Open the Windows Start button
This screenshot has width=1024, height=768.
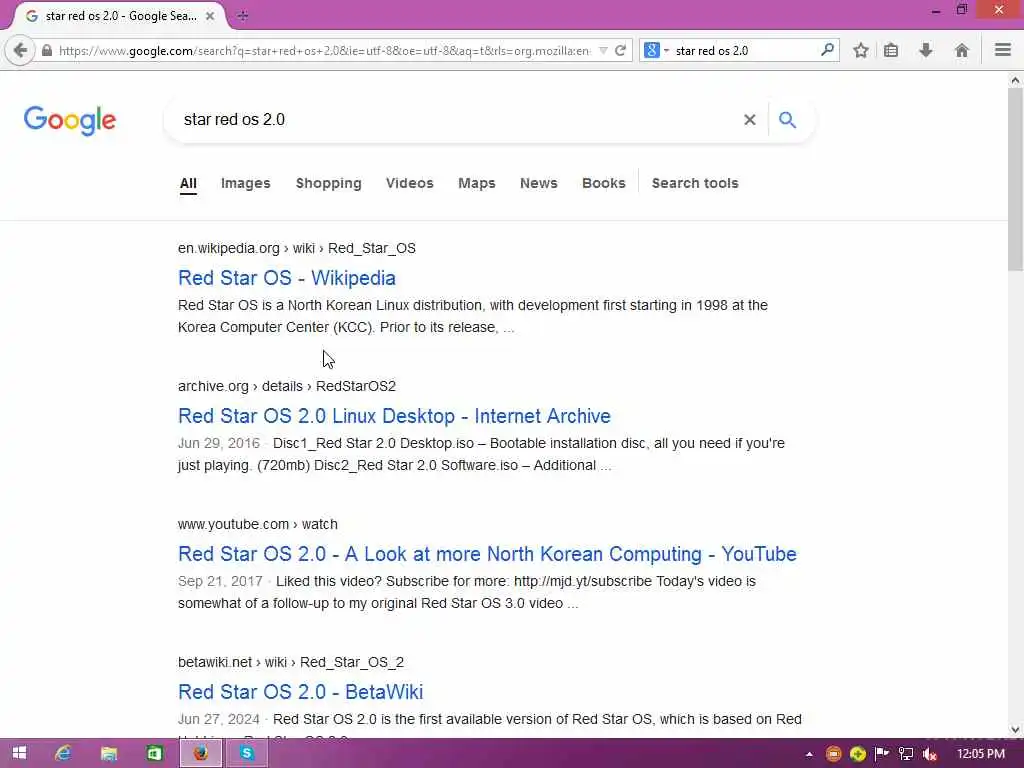[x=19, y=753]
